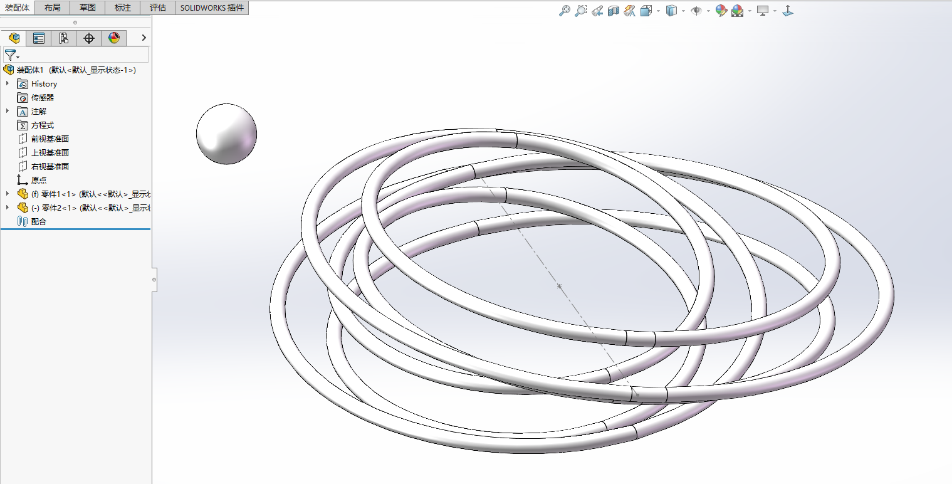The image size is (952, 484).
Task: Click the Apply Scene icon
Action: tap(737, 10)
